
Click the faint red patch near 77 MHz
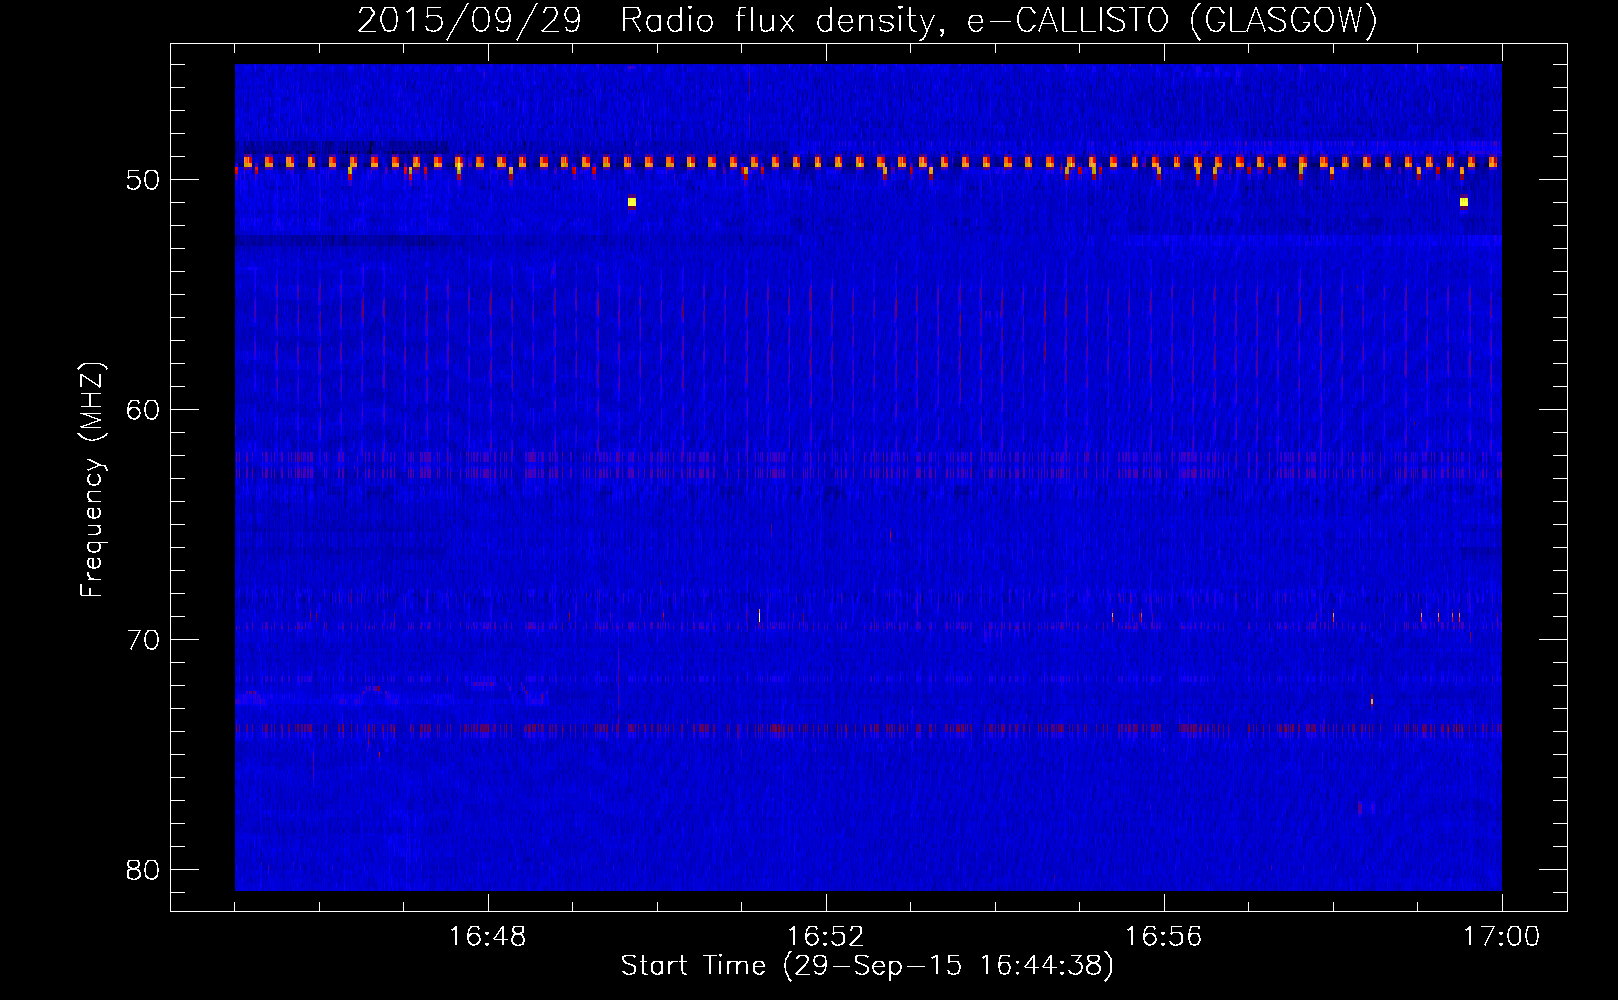[1365, 807]
